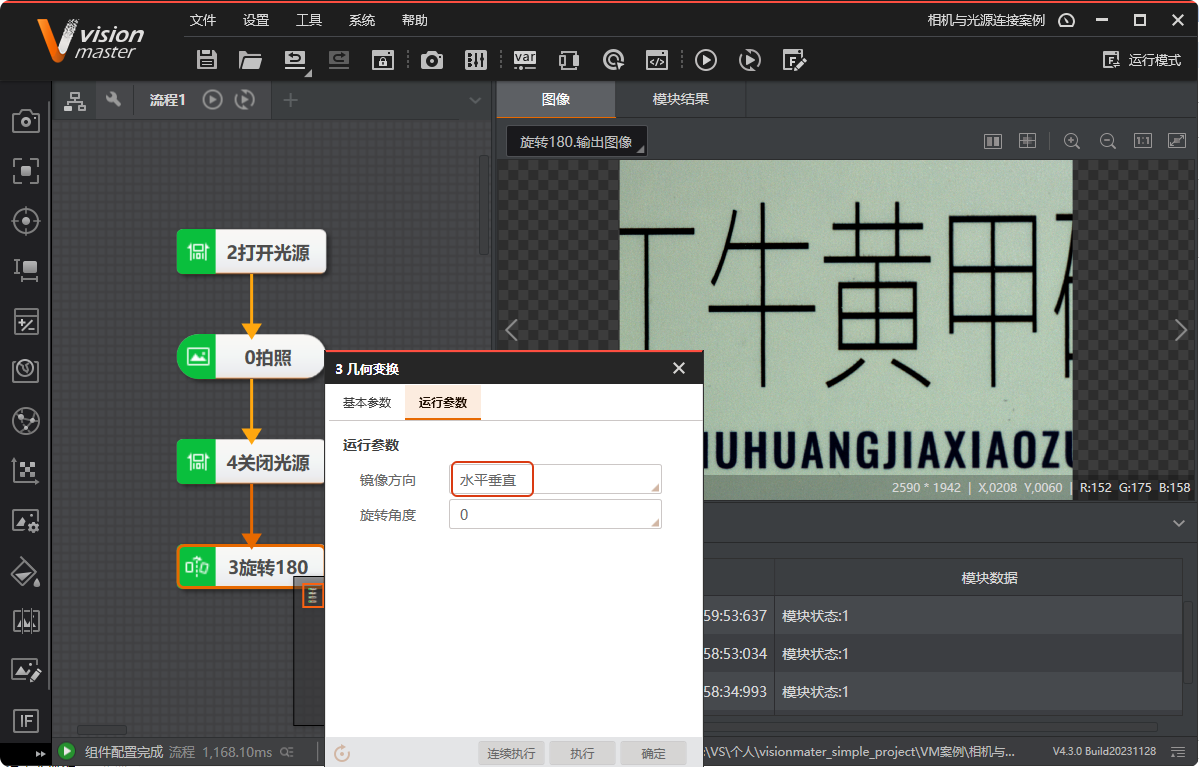Open the run interface editor icon

(794, 60)
